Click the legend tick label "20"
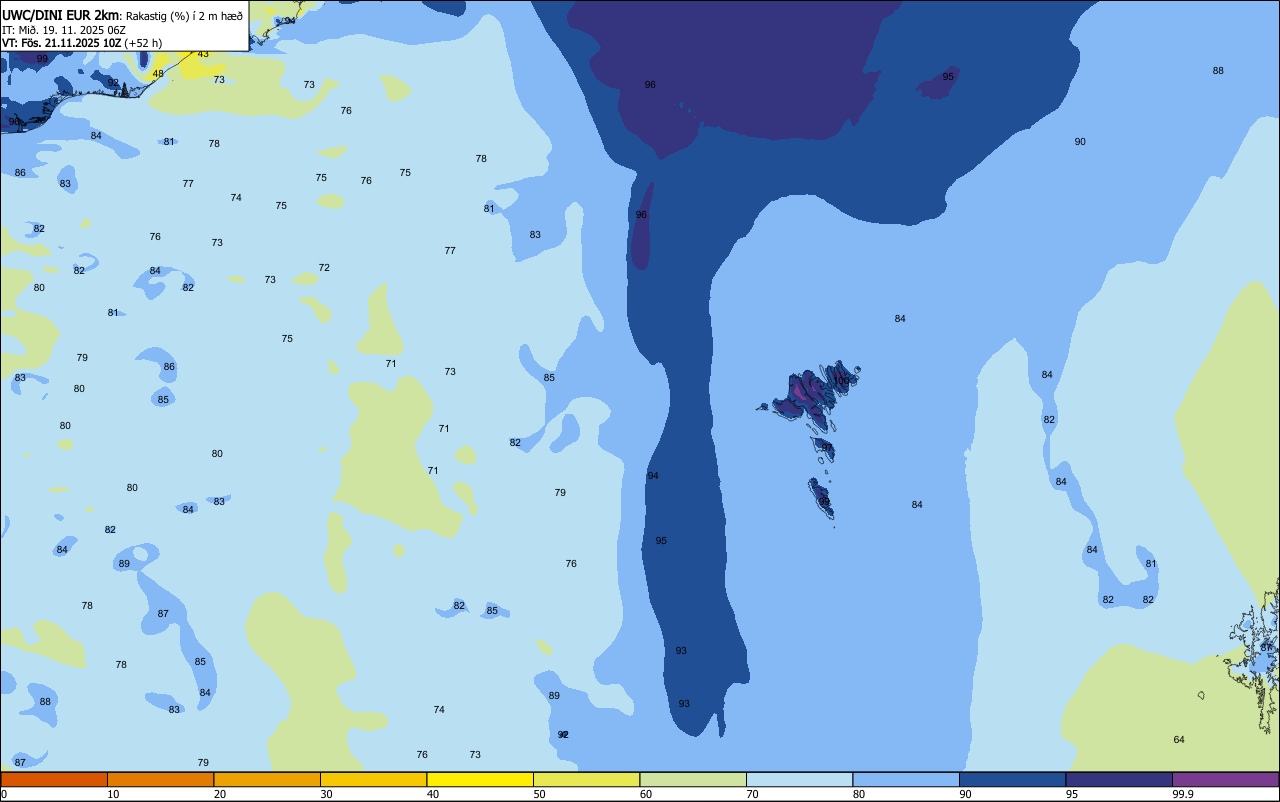 coord(220,794)
